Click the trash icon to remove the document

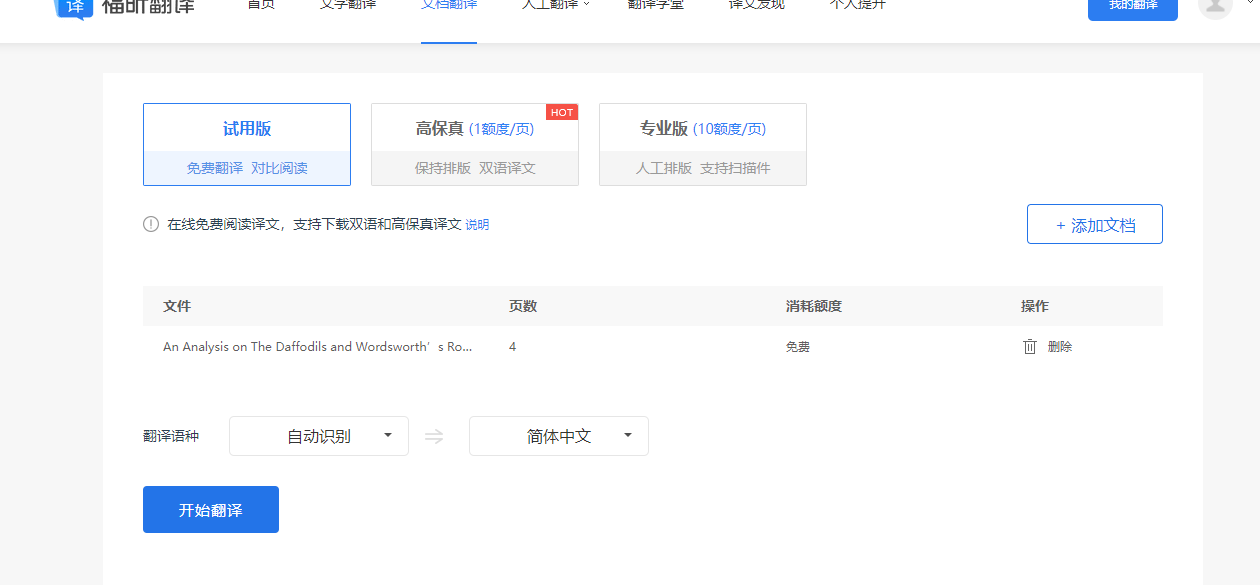[1029, 346]
